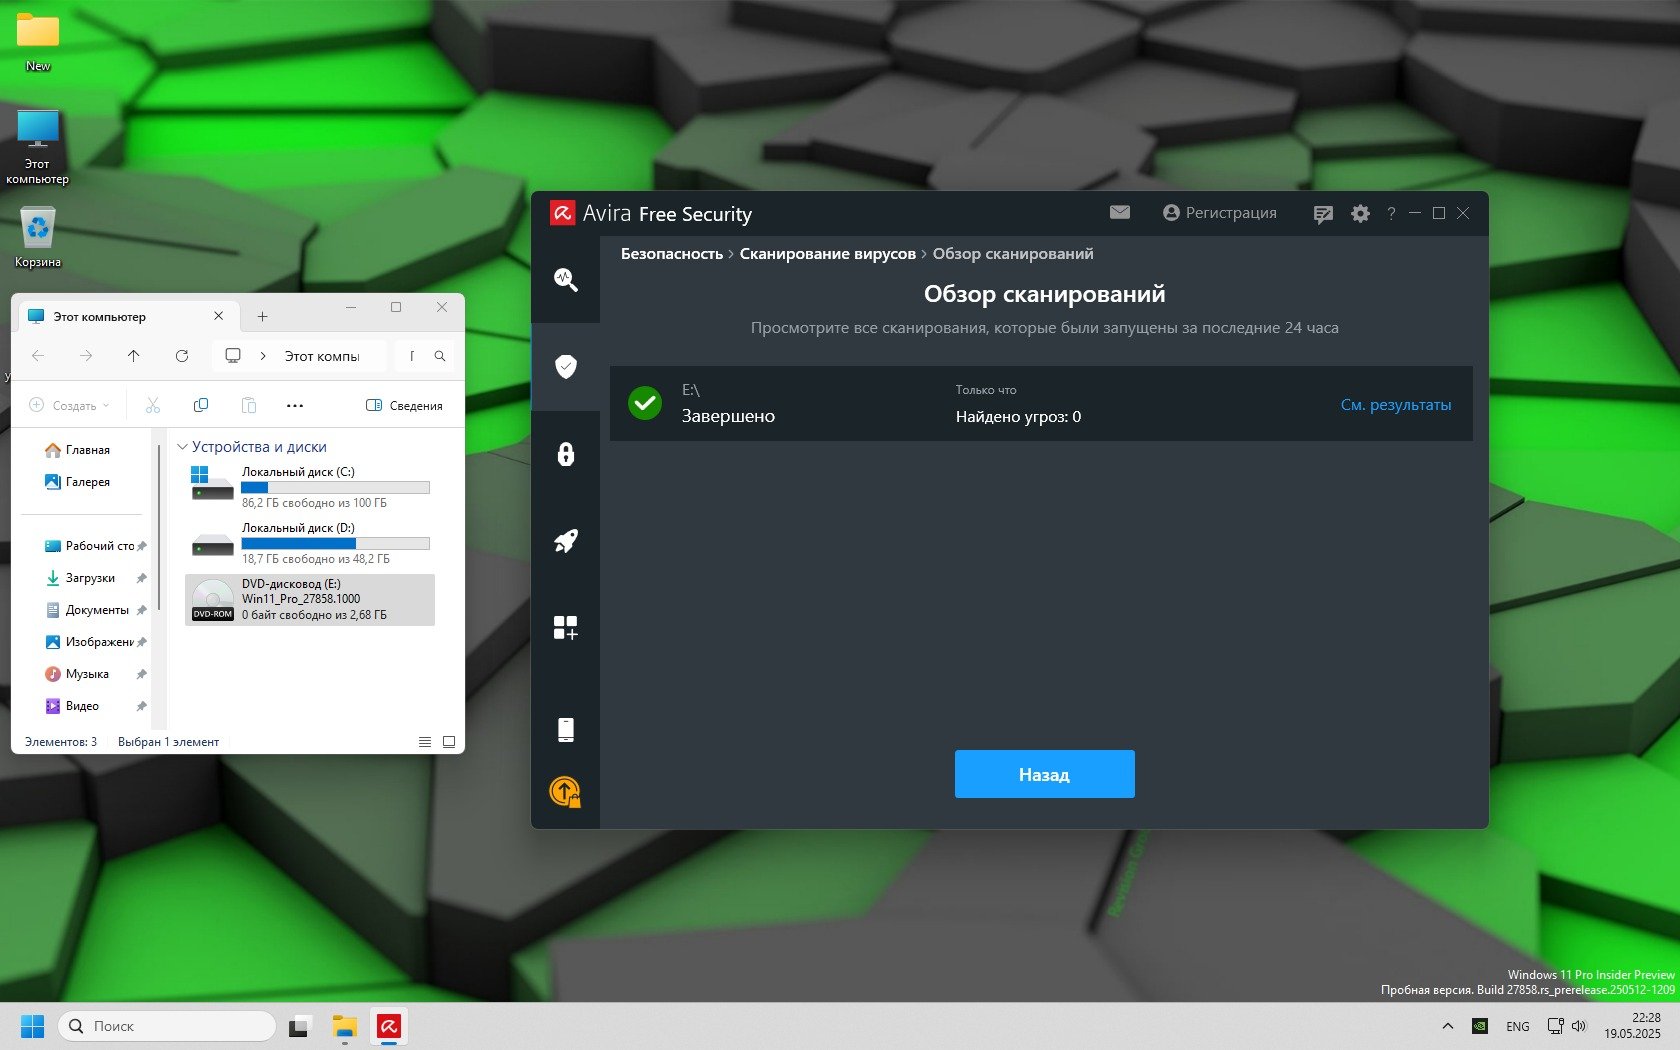Click the Завершено scan status text

coord(728,416)
